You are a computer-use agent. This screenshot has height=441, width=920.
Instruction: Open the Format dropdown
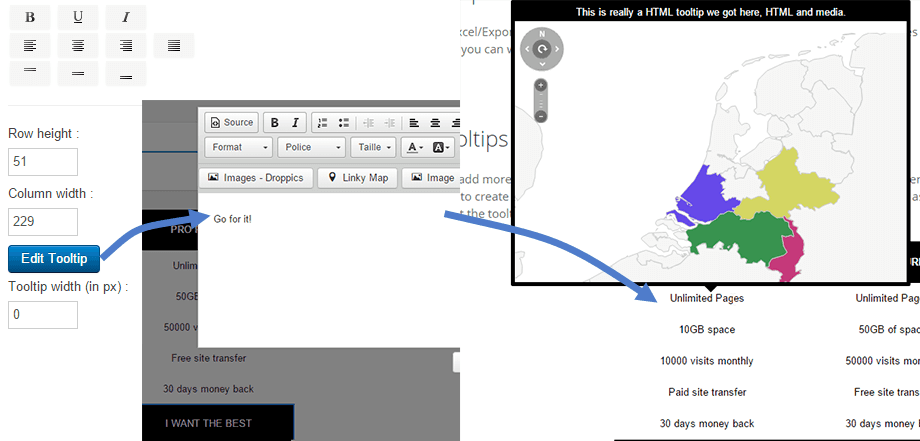(x=239, y=148)
